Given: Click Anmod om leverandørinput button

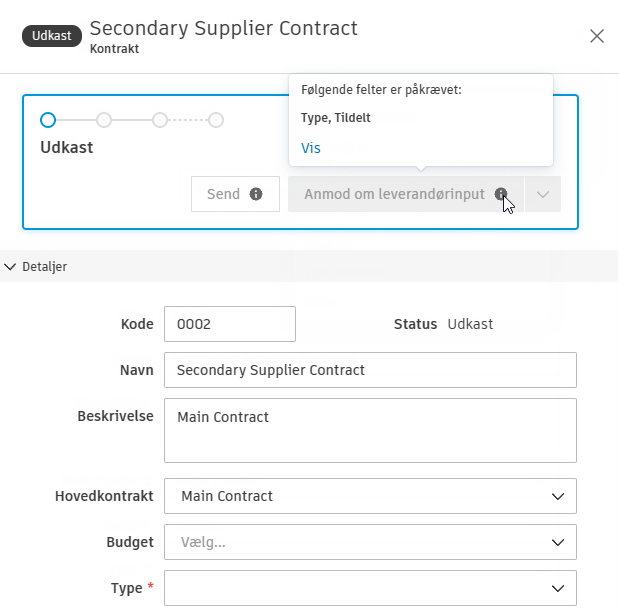Looking at the screenshot, I should pos(395,194).
